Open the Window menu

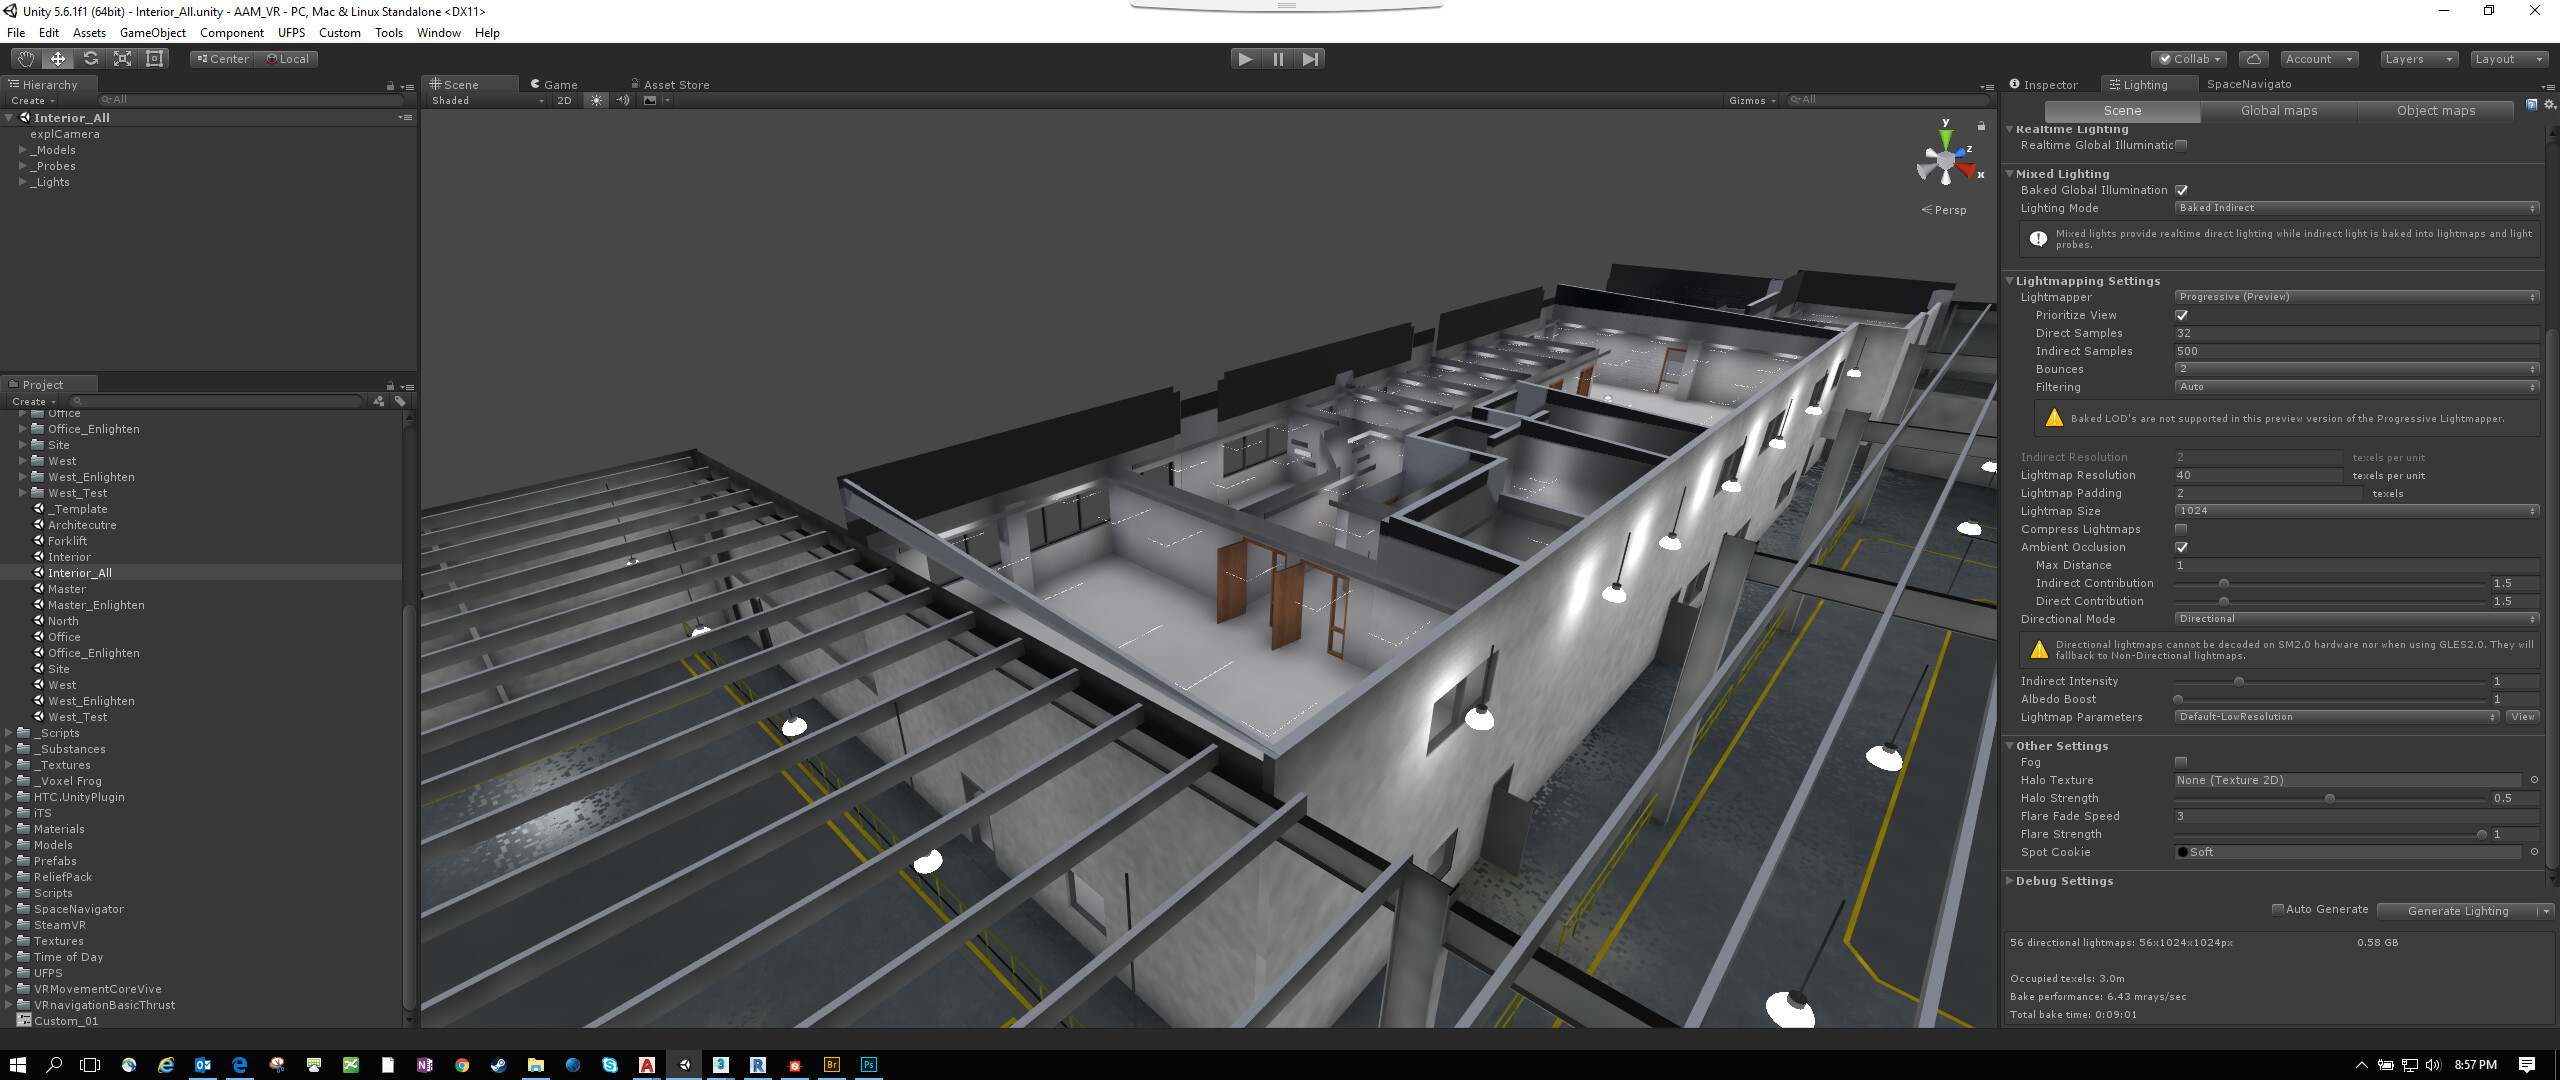click(438, 32)
